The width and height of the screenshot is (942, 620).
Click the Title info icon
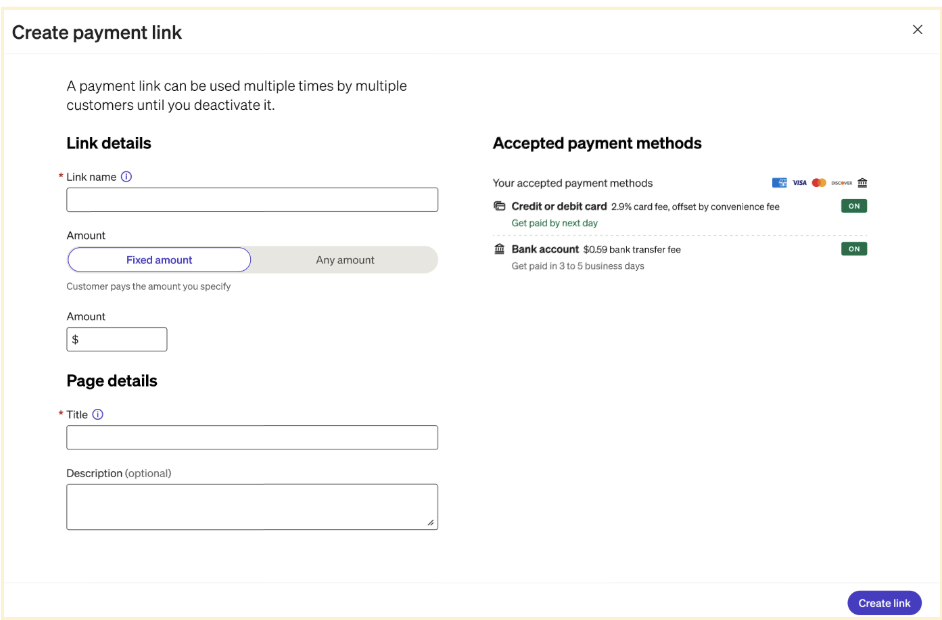(x=98, y=415)
